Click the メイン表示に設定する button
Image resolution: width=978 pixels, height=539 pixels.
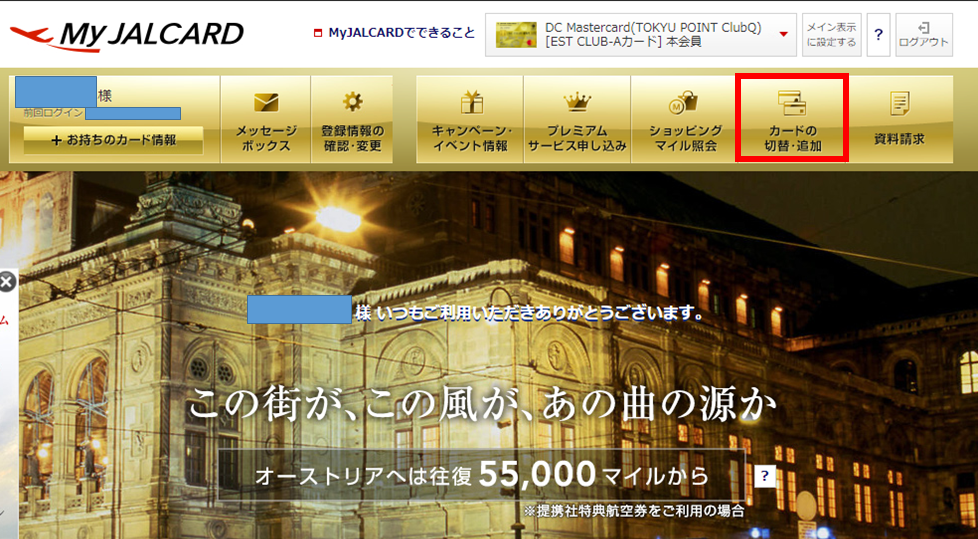tap(831, 35)
